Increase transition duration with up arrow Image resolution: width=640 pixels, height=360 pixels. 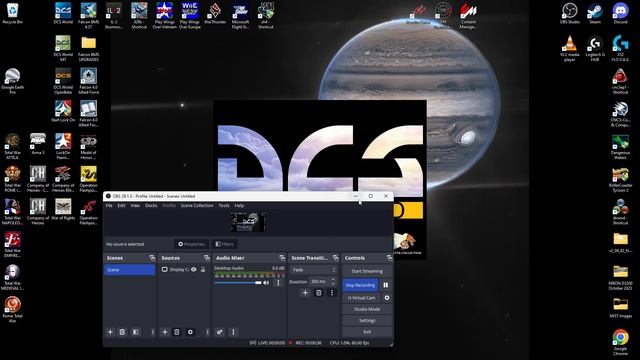(x=333, y=280)
